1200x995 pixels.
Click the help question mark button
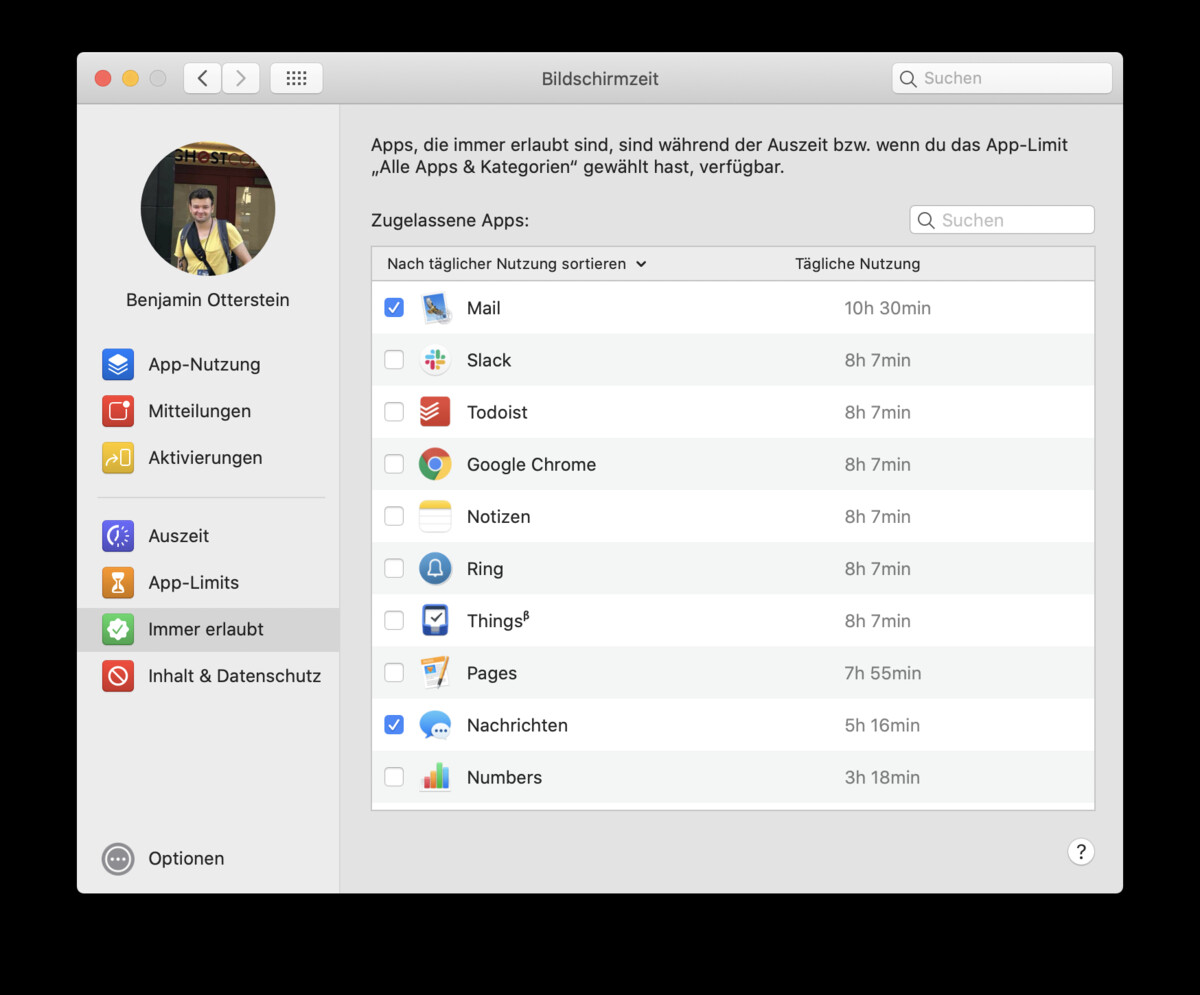coord(1081,852)
